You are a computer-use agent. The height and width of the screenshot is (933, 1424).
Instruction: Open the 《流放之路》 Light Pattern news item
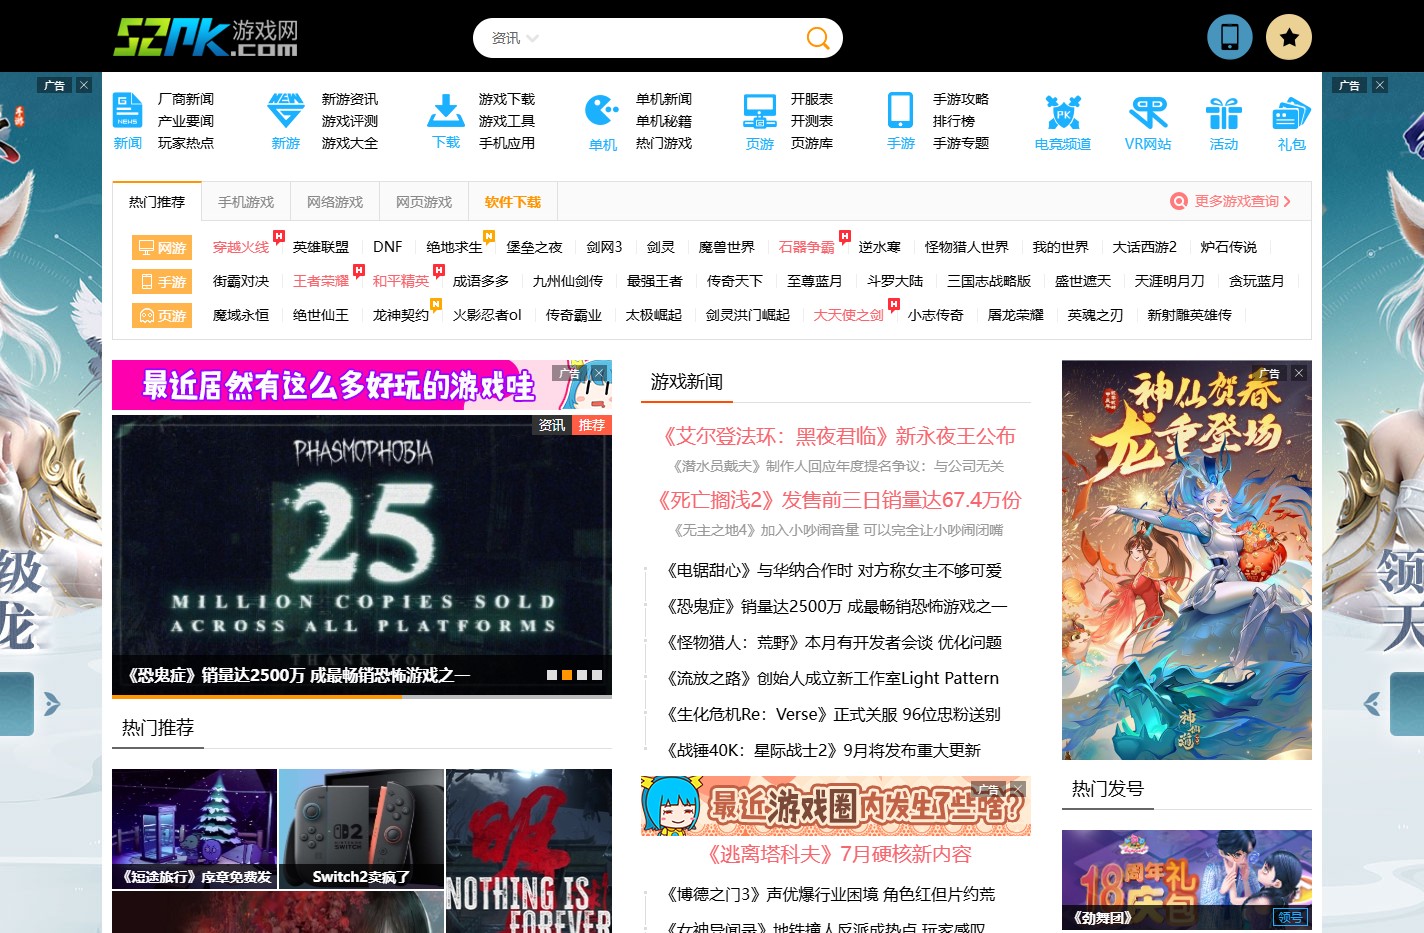tap(832, 678)
